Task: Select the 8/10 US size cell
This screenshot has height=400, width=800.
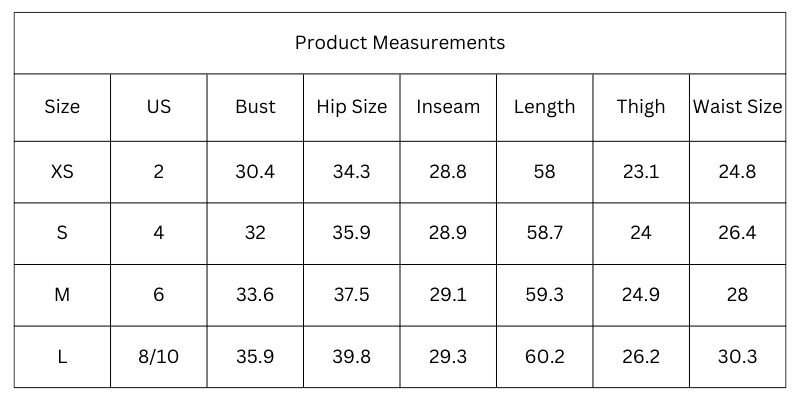Action: point(159,357)
